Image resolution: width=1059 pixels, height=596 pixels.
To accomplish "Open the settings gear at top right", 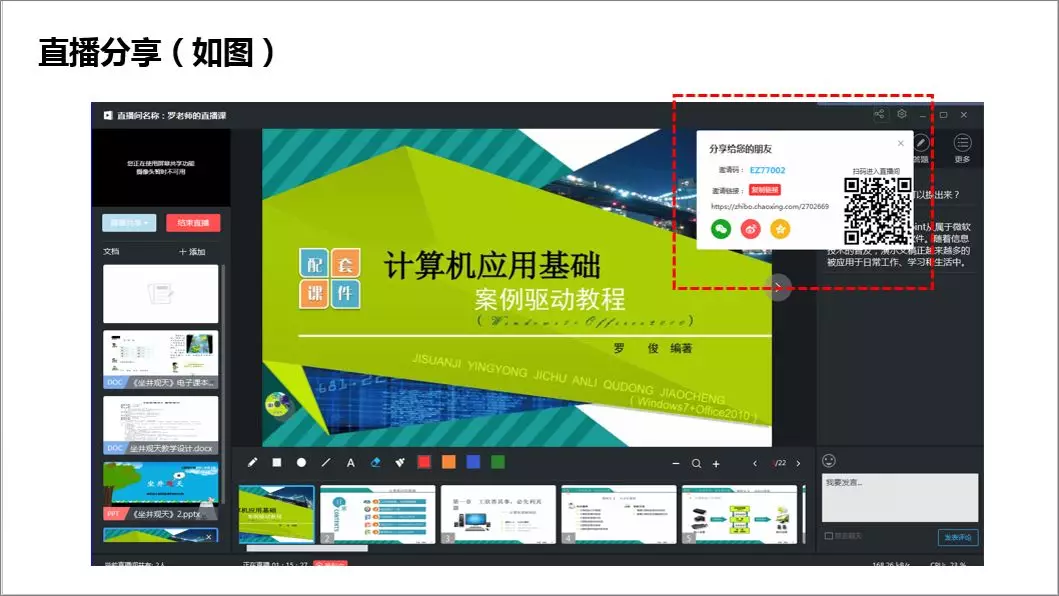I will pos(901,114).
